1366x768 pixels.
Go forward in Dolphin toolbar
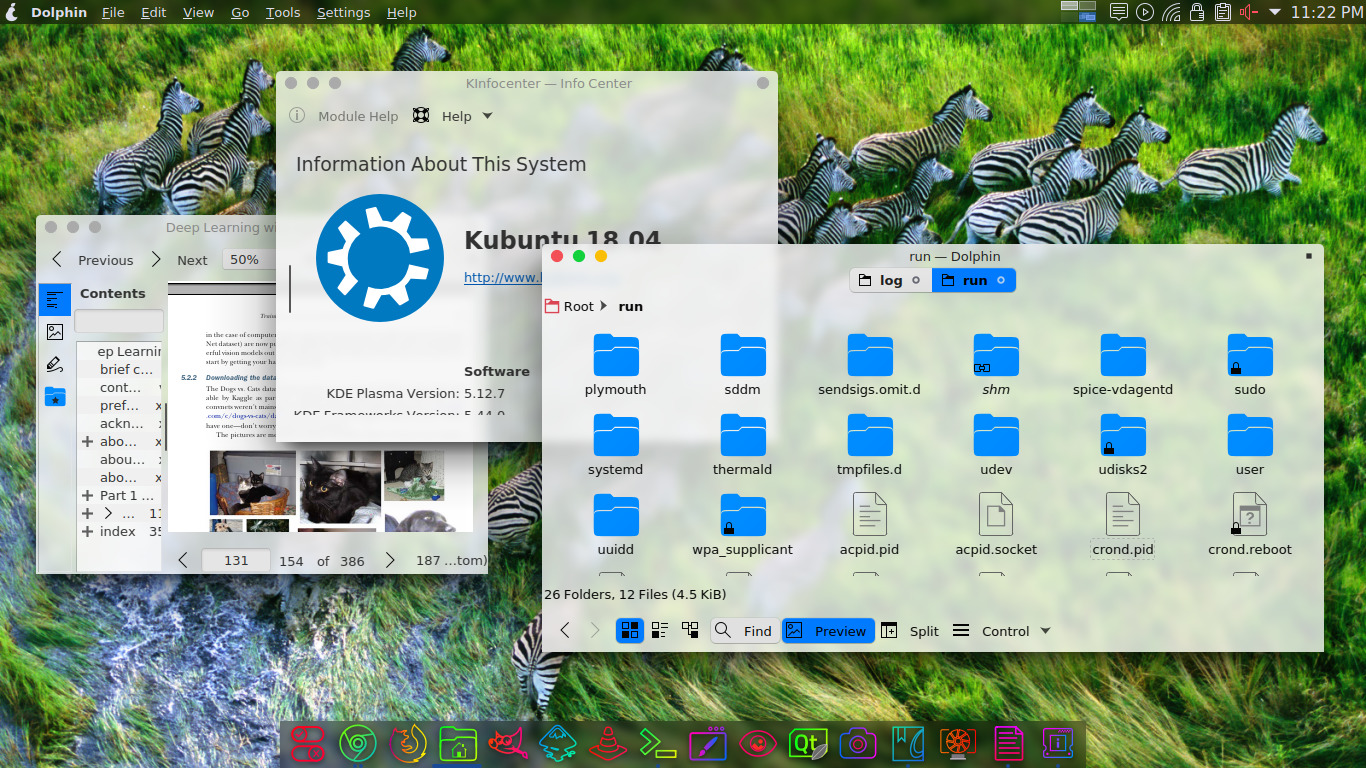coord(594,630)
